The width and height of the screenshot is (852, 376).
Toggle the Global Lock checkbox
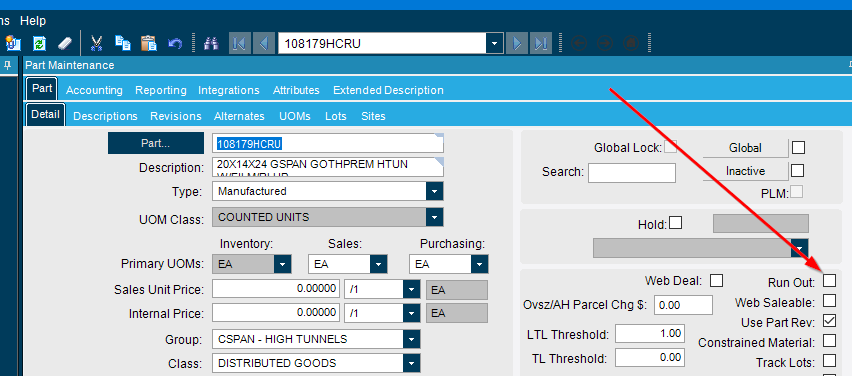[x=671, y=147]
